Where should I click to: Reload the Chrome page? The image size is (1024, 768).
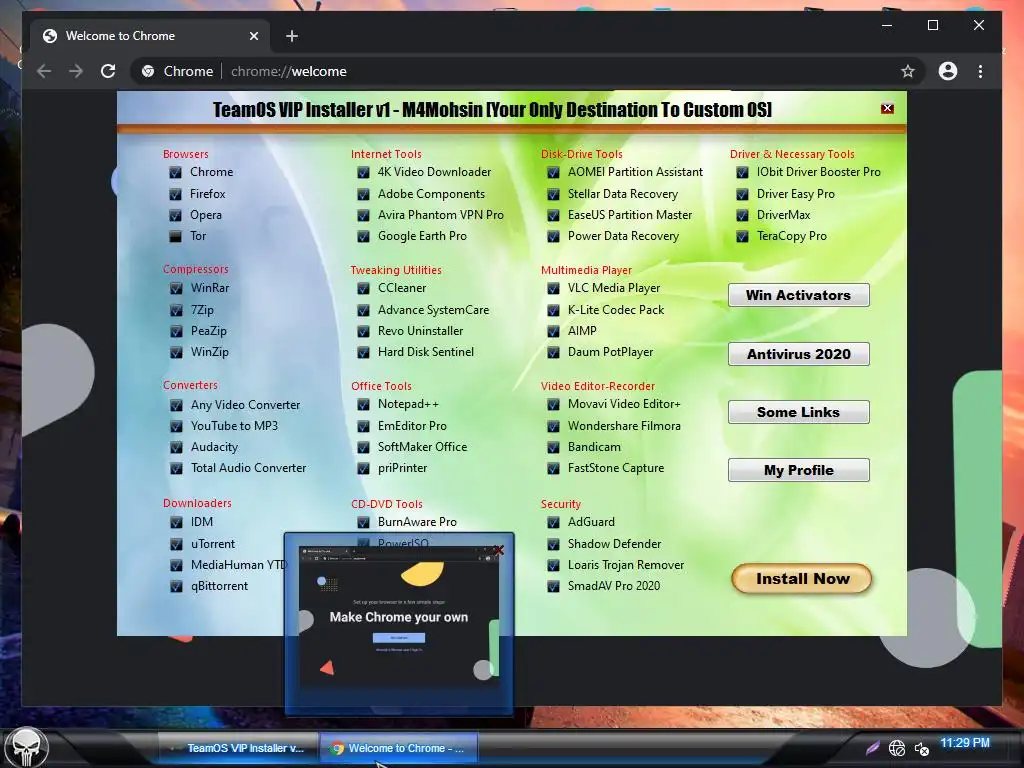tap(108, 71)
